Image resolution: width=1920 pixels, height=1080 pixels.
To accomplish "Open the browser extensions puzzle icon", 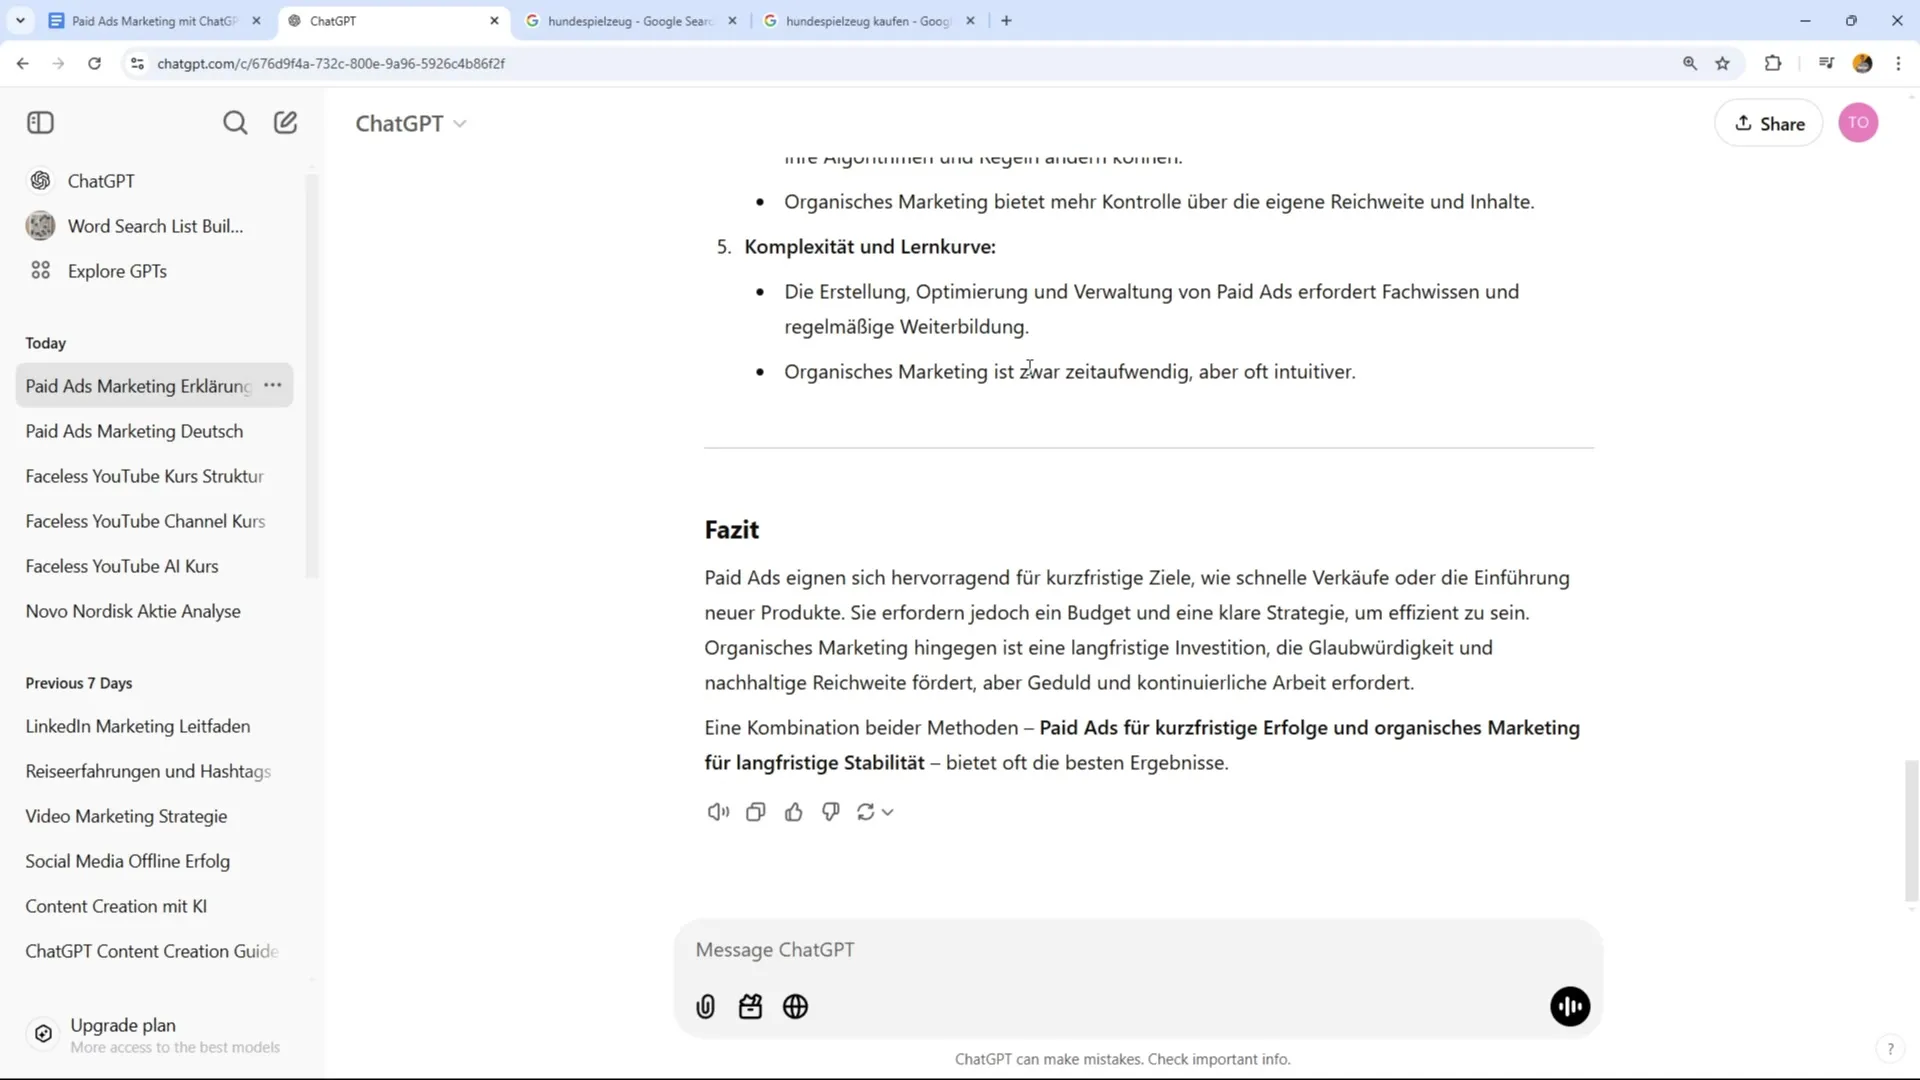I will tap(1773, 63).
